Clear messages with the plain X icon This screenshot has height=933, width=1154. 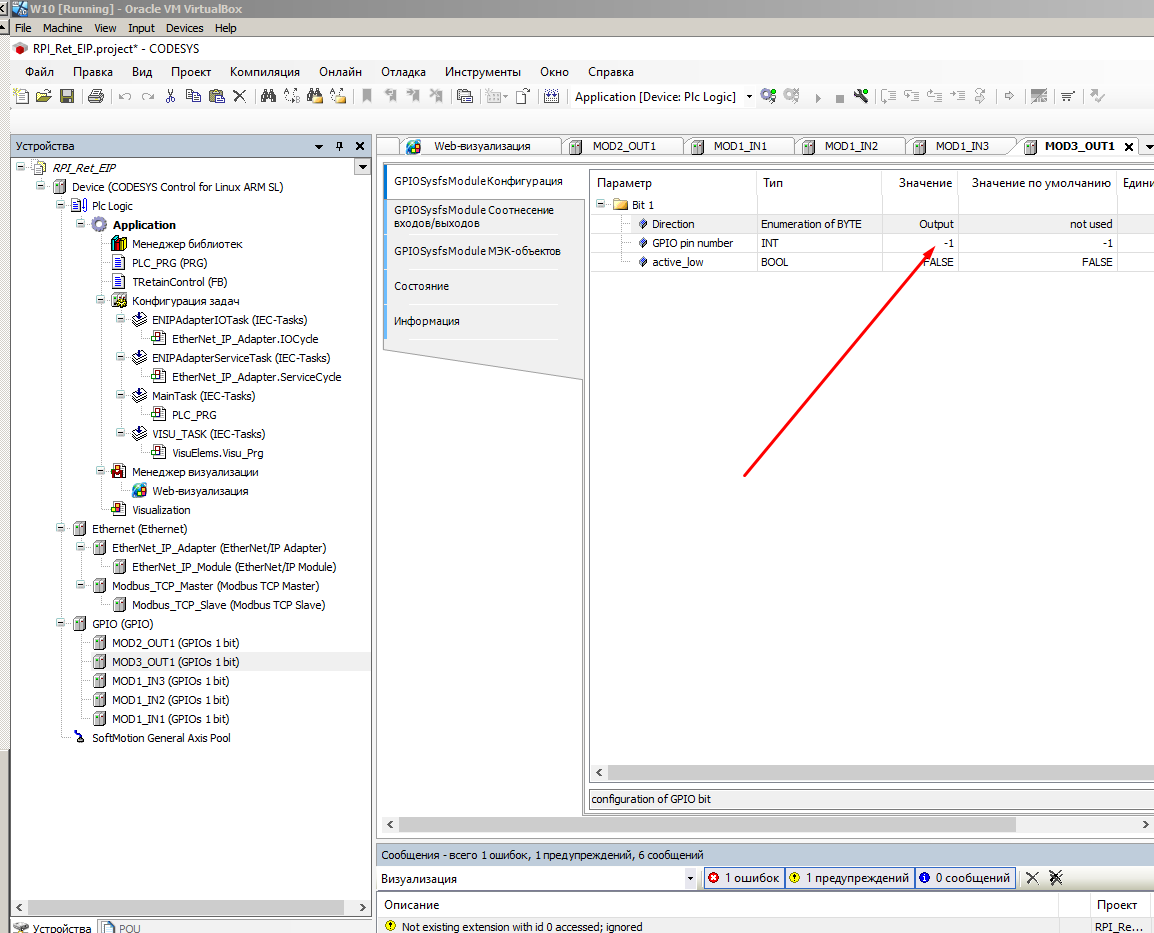click(1033, 878)
